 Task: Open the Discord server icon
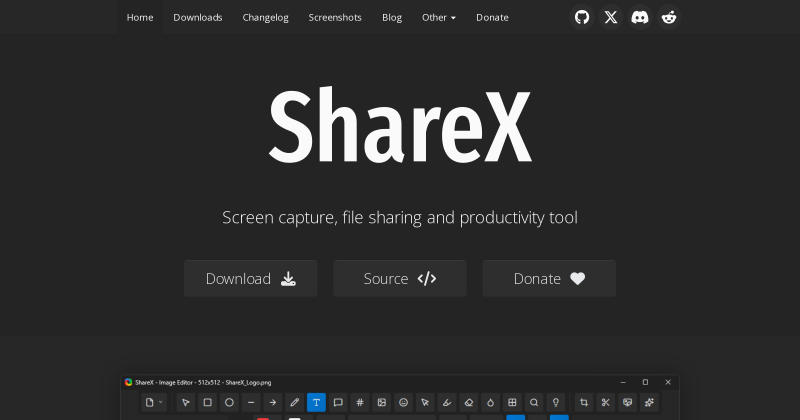coord(640,17)
